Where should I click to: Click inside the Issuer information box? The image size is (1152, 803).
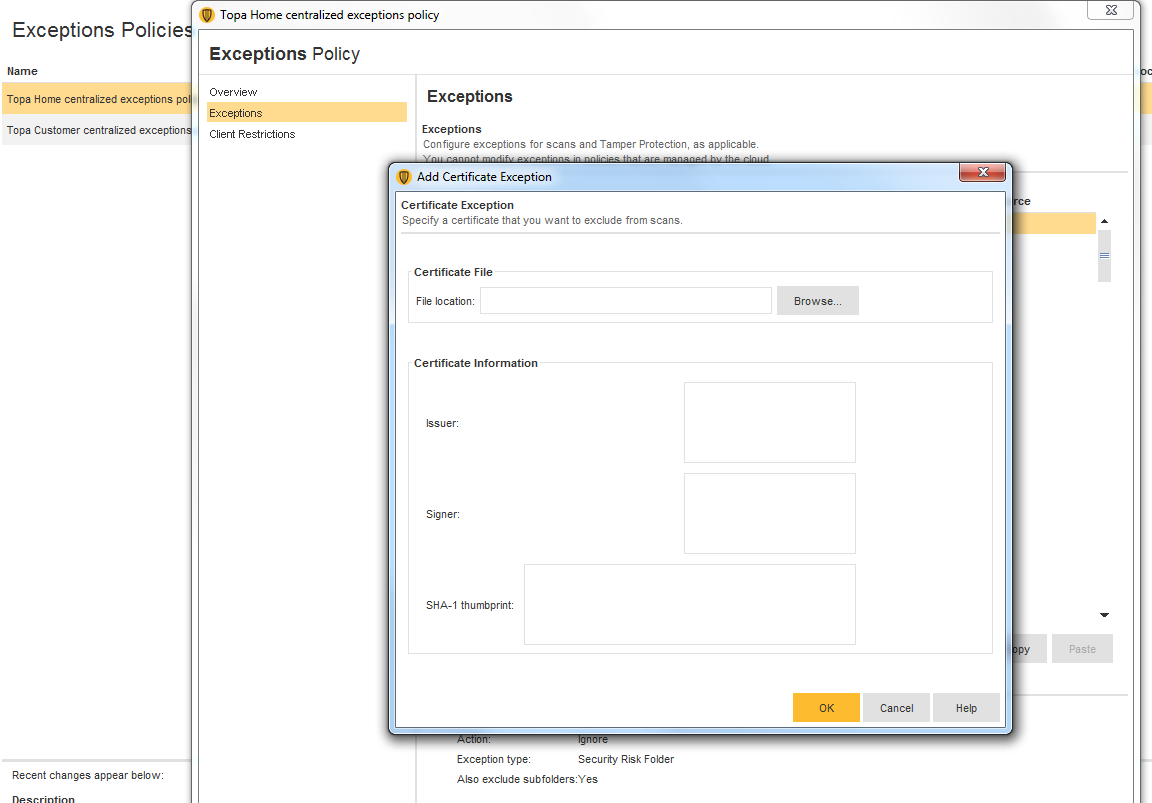click(x=769, y=422)
